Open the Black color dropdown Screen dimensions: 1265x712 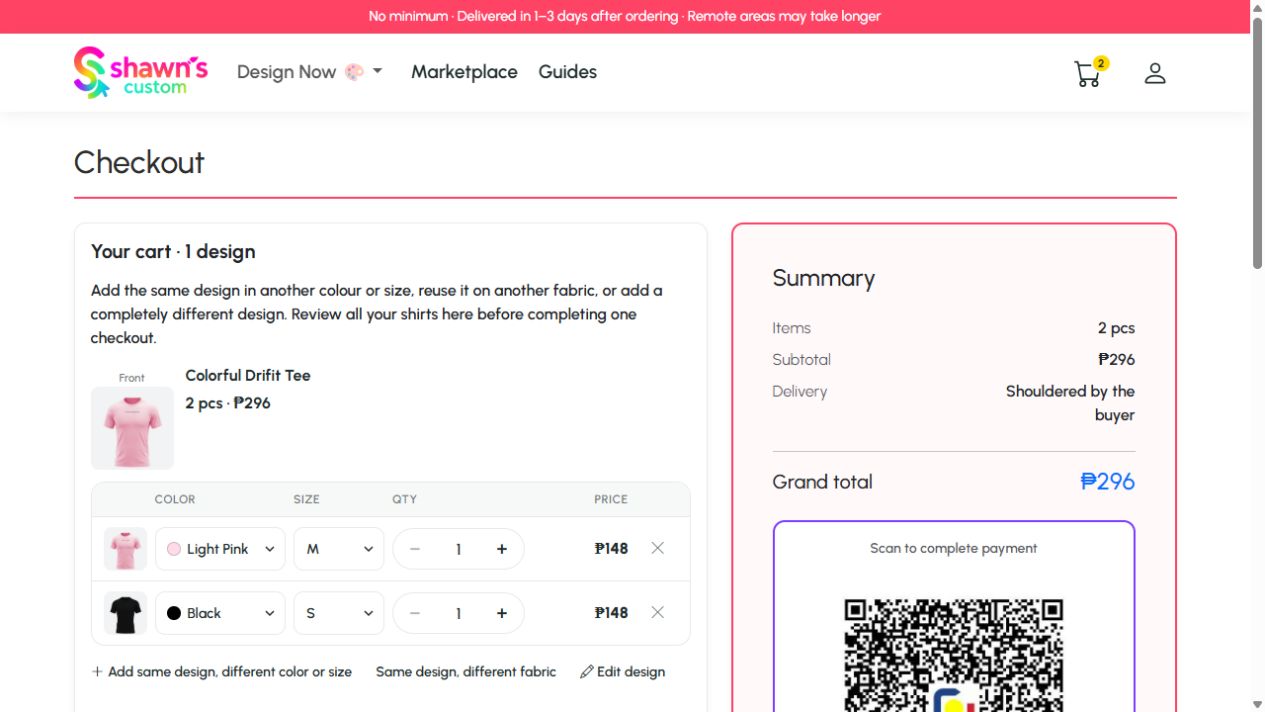point(220,613)
